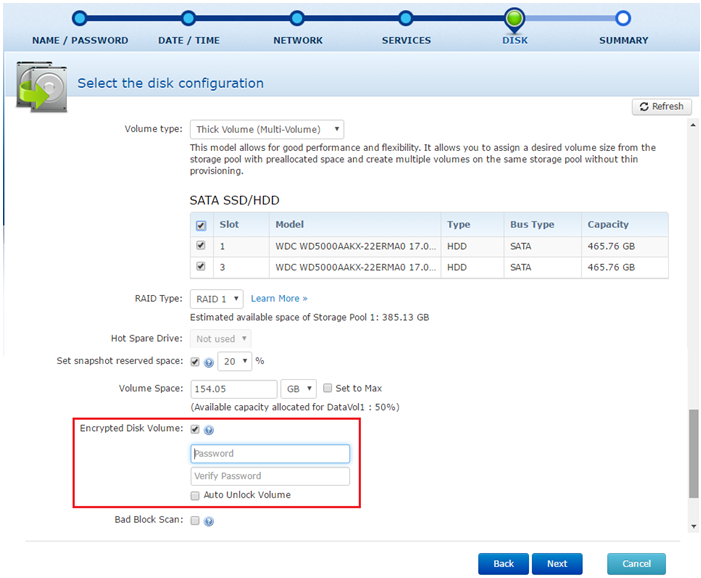The width and height of the screenshot is (701, 578).
Task: Click the Bad Block Scan help icon
Action: (209, 521)
